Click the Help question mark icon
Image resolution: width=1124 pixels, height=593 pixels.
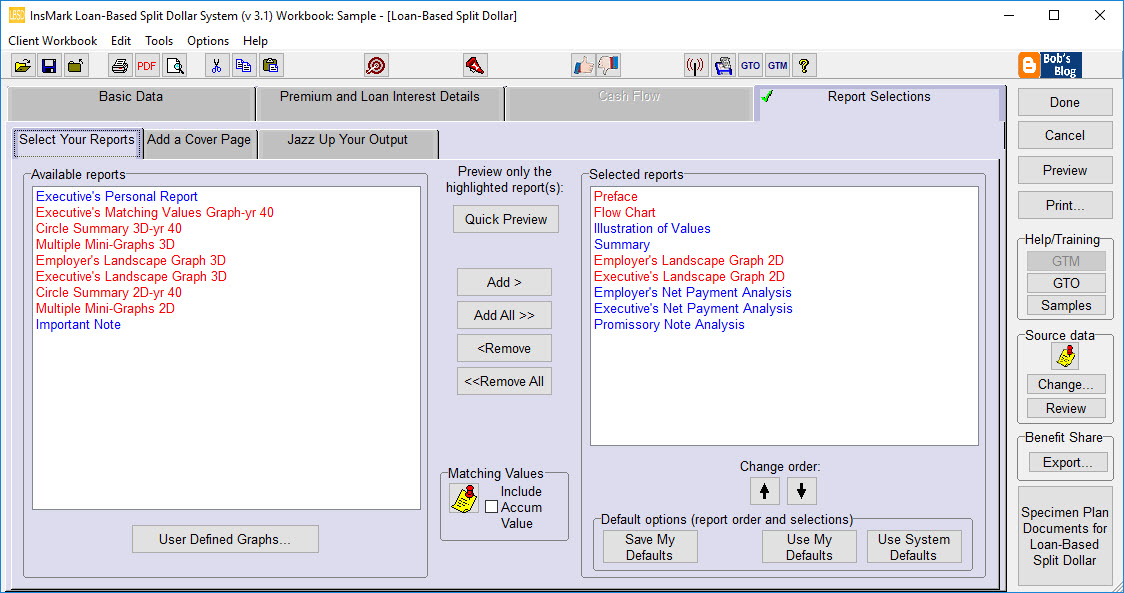(806, 65)
